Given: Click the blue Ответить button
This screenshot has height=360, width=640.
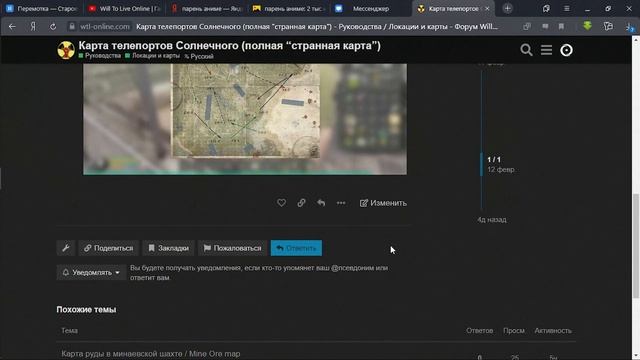Looking at the screenshot, I should (296, 248).
